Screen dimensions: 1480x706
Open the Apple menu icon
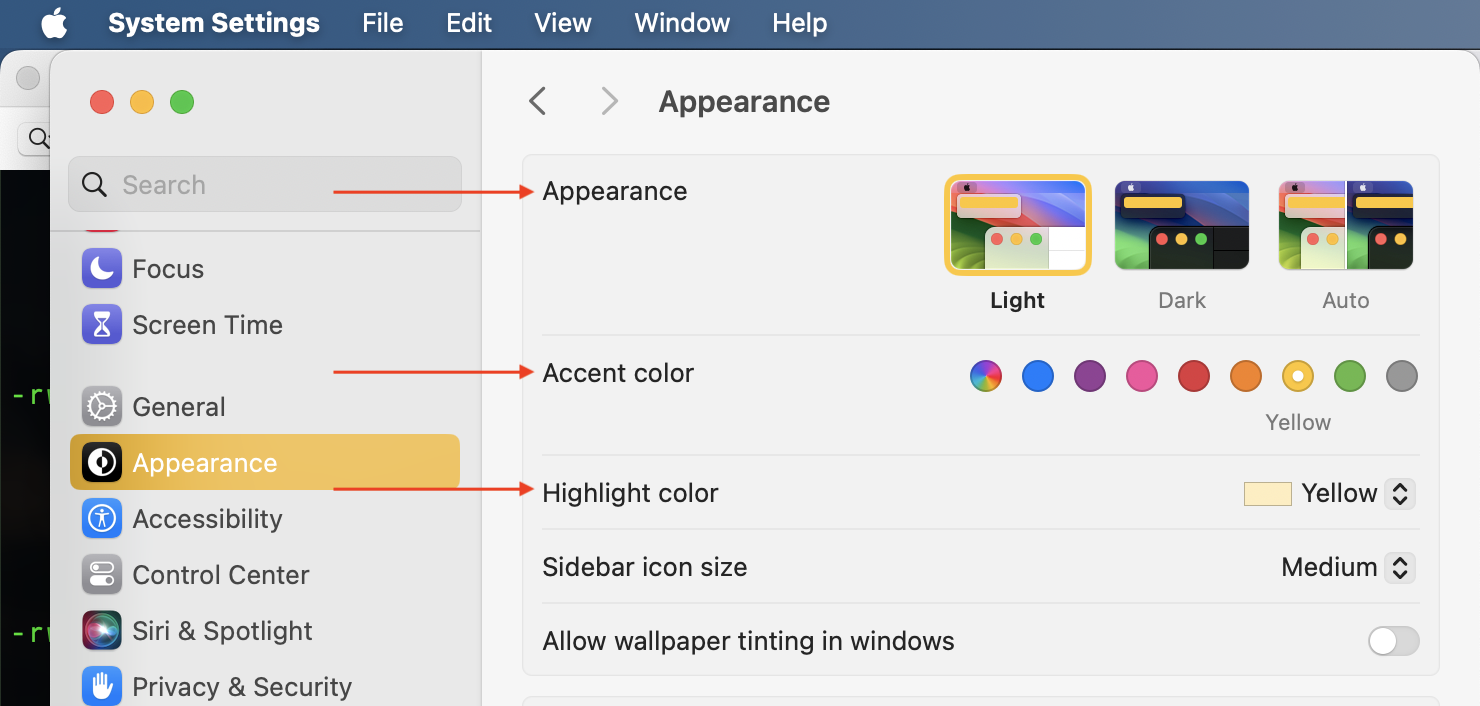54,23
